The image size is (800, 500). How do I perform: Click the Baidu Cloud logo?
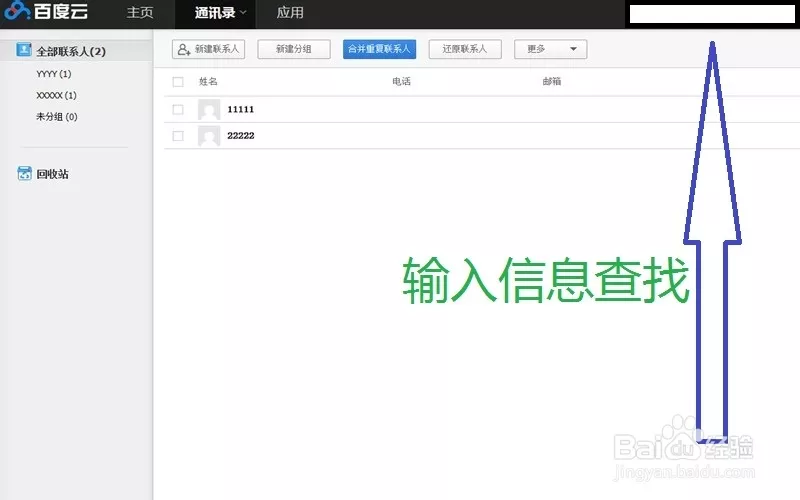tap(46, 11)
